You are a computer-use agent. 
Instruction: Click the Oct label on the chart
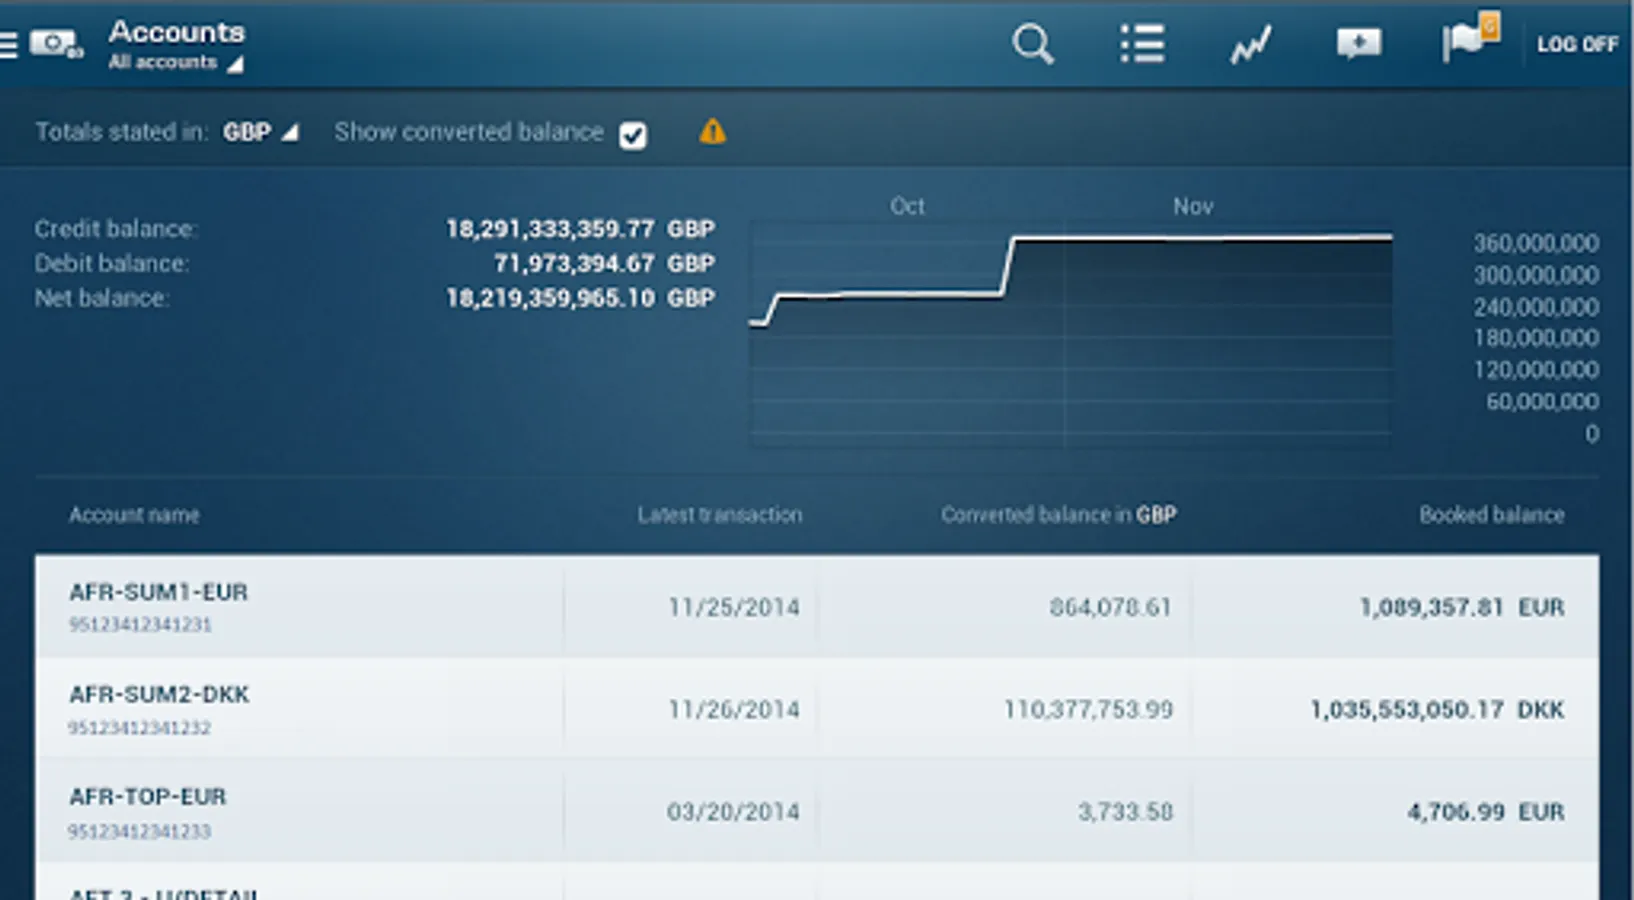tap(907, 206)
